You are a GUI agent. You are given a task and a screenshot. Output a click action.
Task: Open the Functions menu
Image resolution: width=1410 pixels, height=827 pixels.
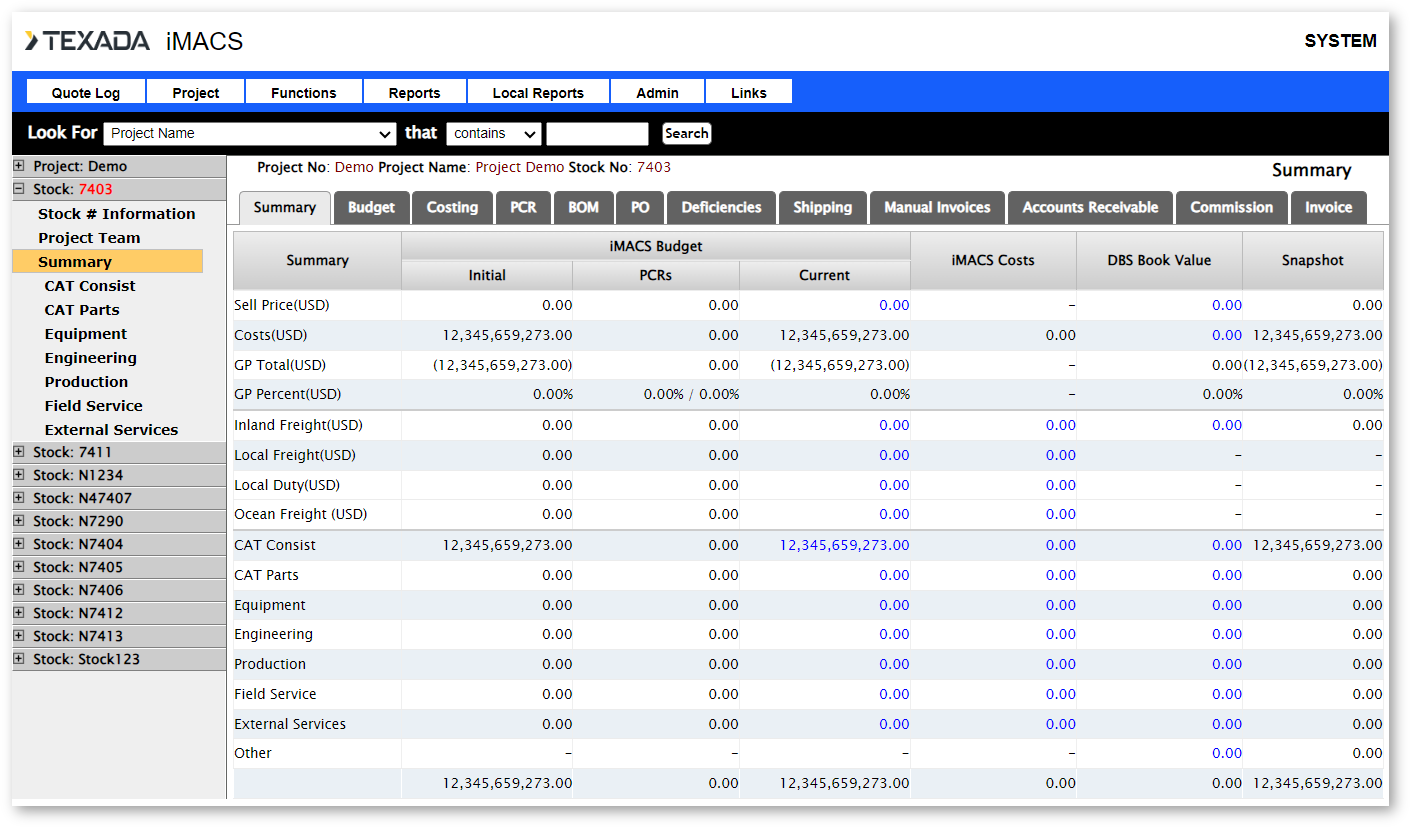[x=304, y=92]
